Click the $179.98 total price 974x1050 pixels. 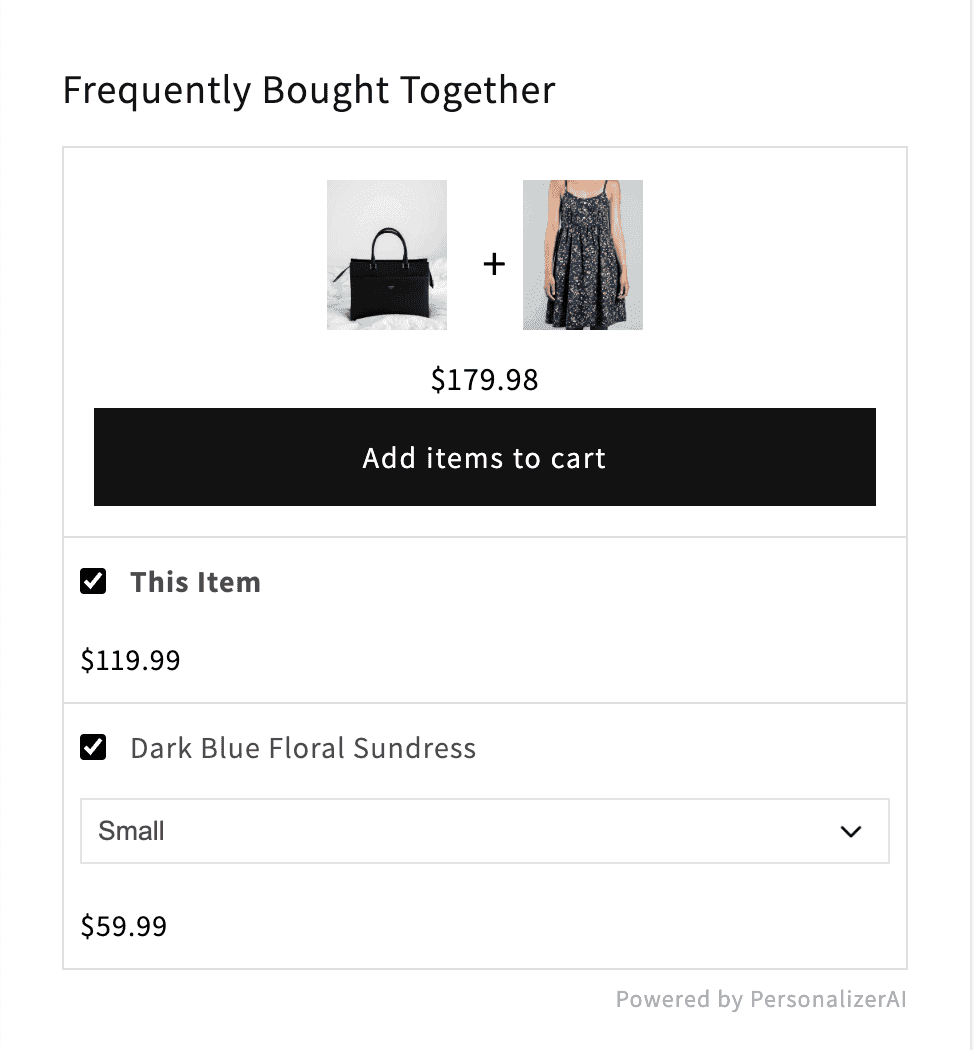[x=484, y=380]
